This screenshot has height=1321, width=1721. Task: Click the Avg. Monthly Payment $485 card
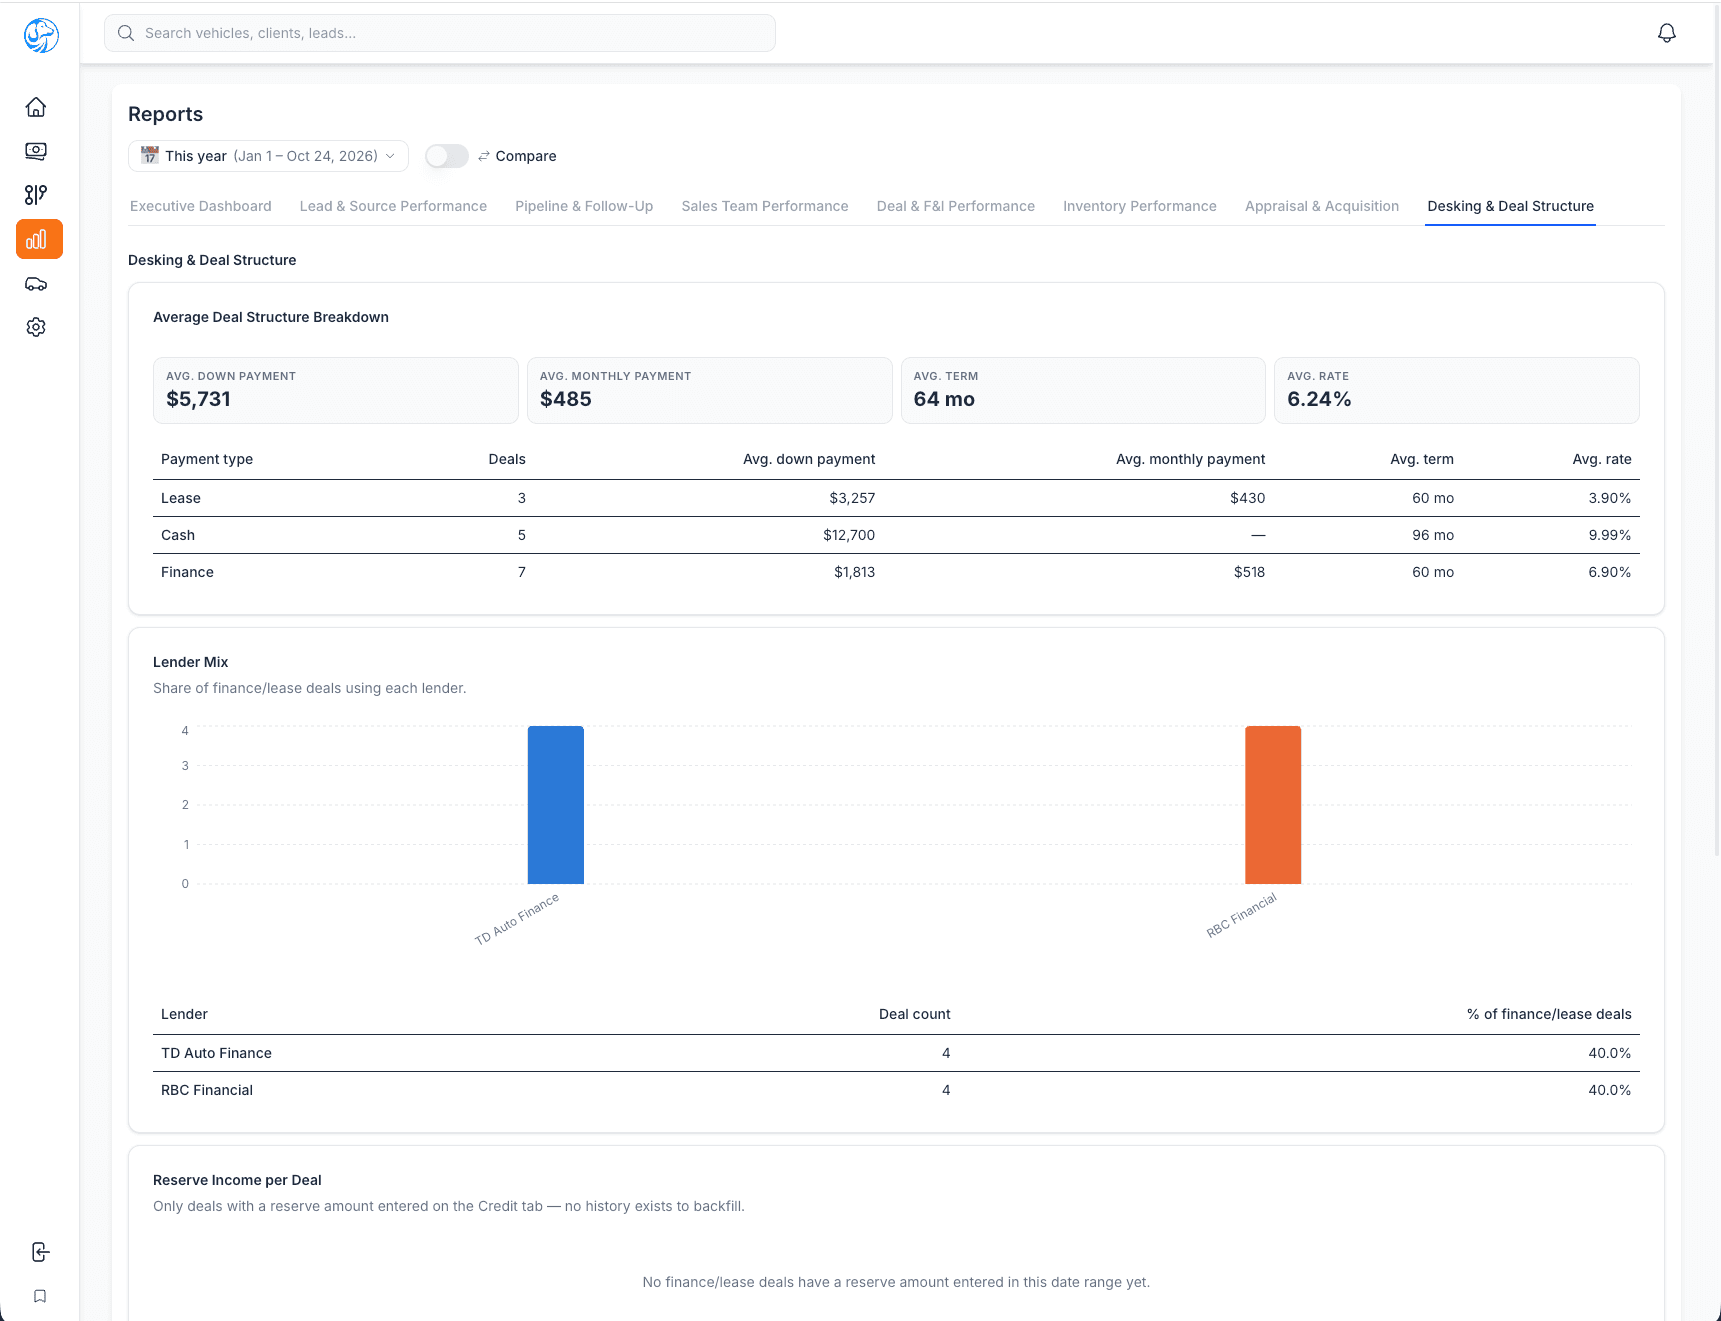[710, 390]
